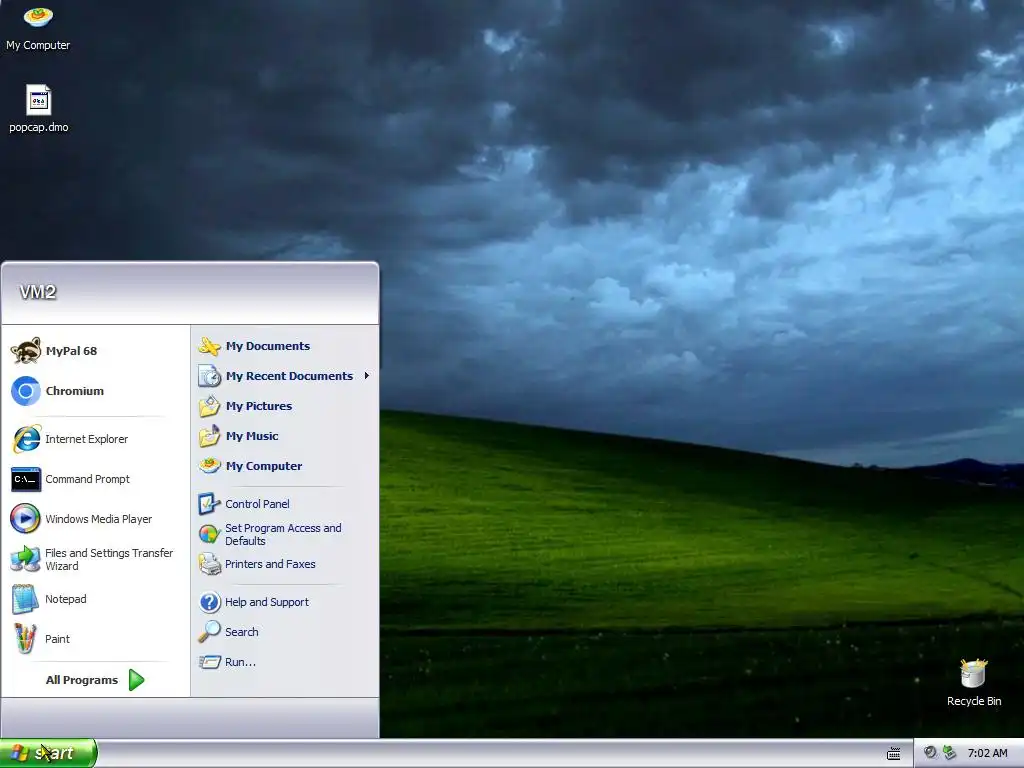1024x768 pixels.
Task: Choose the MyPal 68 menu entry text
Action: [x=71, y=351]
